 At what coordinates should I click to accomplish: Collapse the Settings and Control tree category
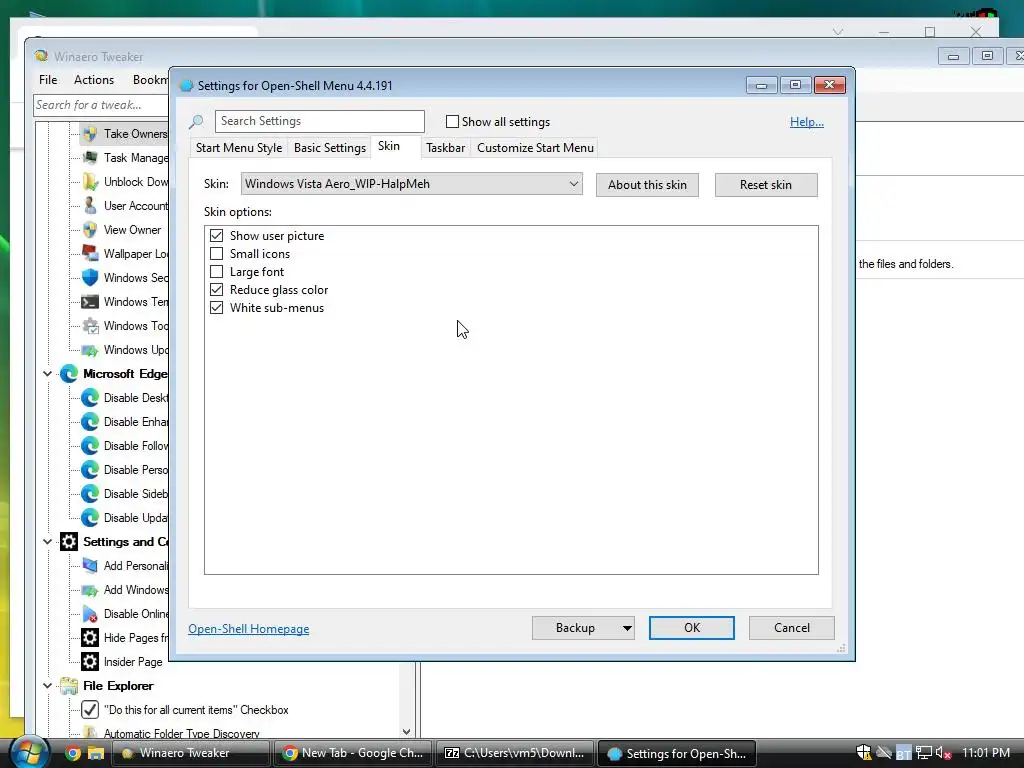click(x=47, y=541)
